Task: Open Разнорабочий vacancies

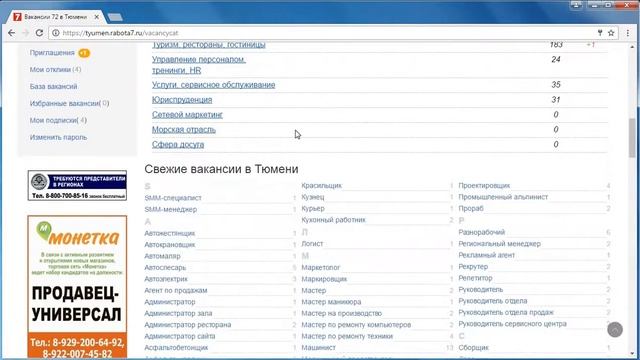Action: pyautogui.click(x=482, y=232)
